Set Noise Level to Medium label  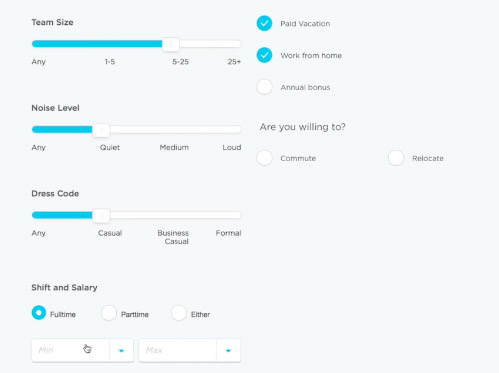(x=174, y=147)
